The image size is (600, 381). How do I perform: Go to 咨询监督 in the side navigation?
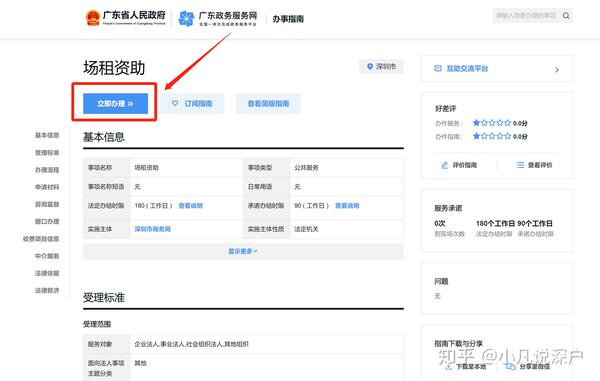(47, 204)
